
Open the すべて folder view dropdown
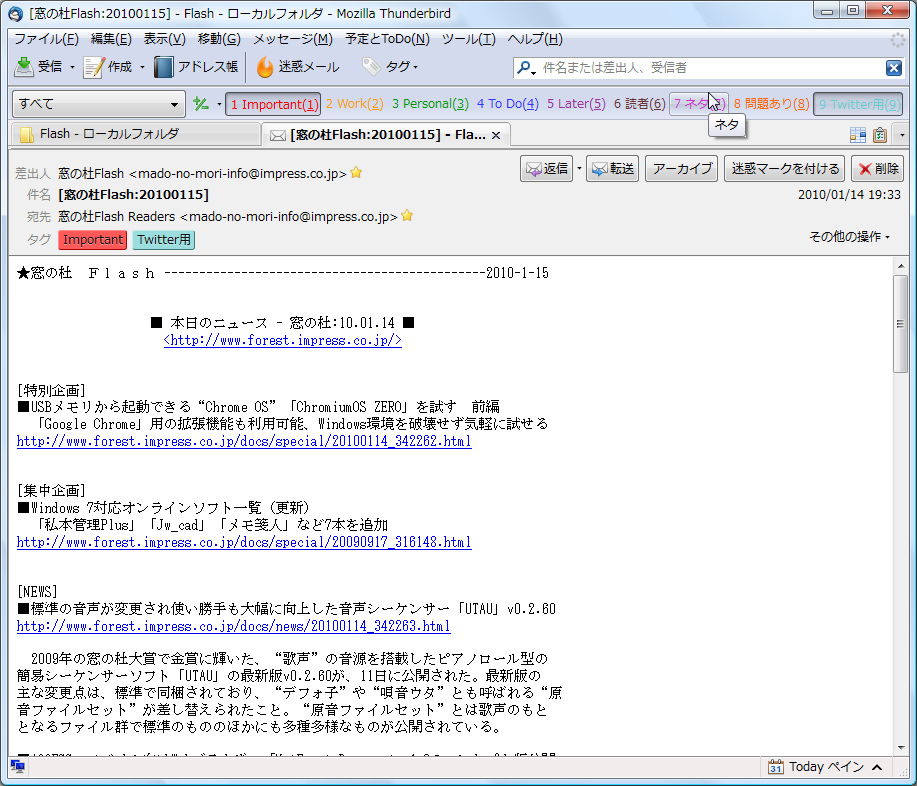(98, 103)
